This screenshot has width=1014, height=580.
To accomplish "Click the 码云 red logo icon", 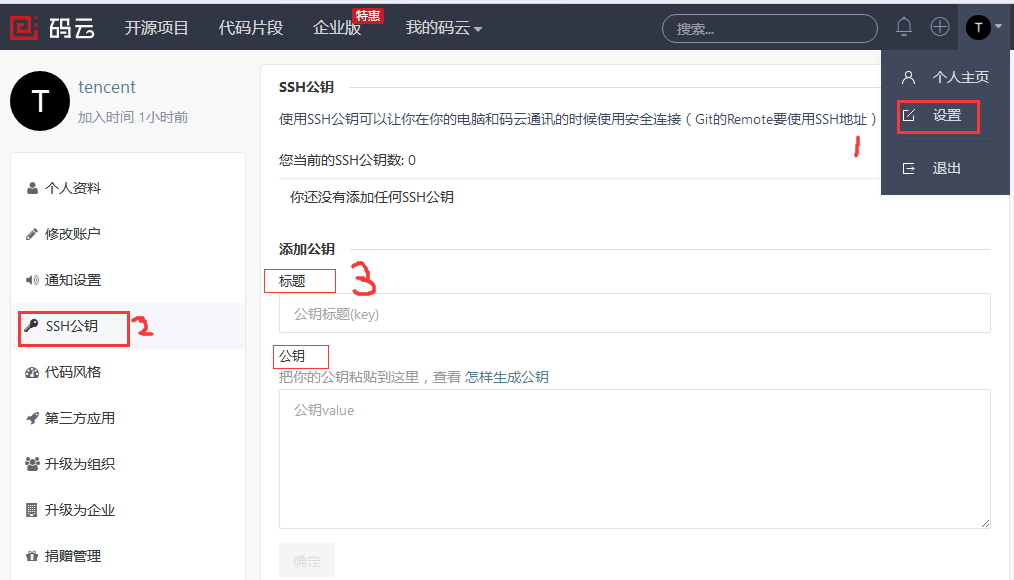I will pyautogui.click(x=24, y=27).
